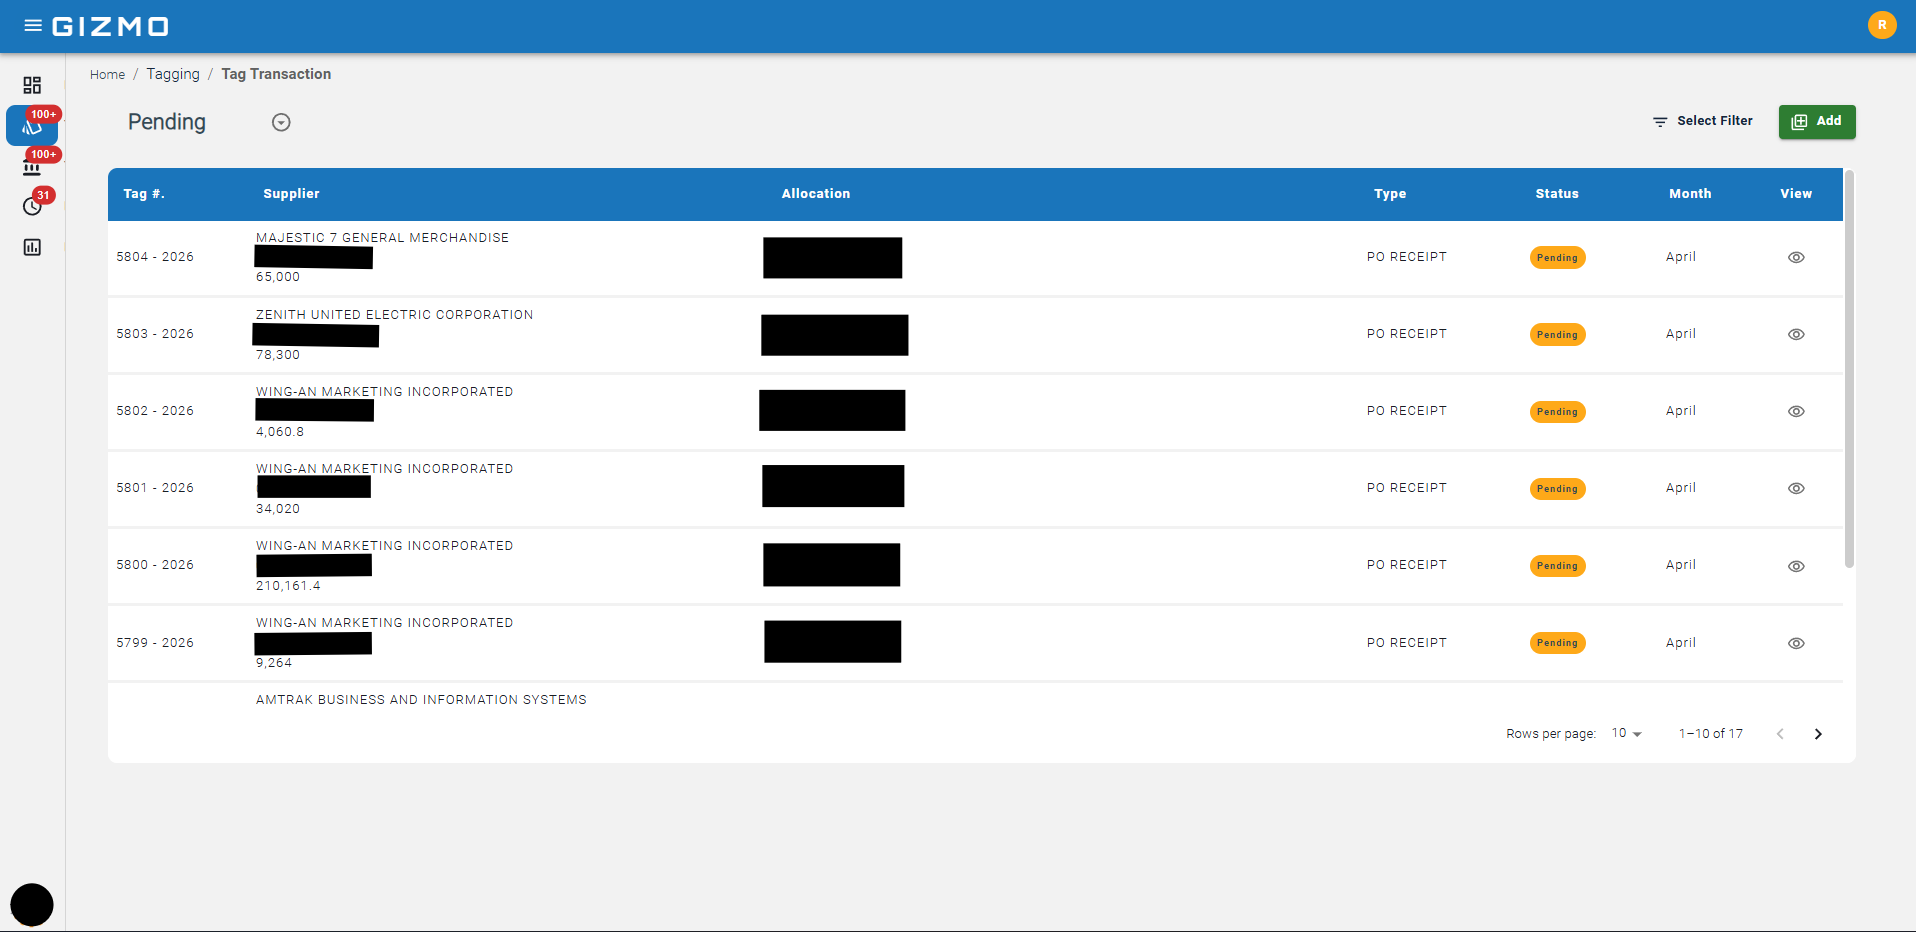1916x932 pixels.
Task: Sort by the Type column header
Action: click(x=1390, y=194)
